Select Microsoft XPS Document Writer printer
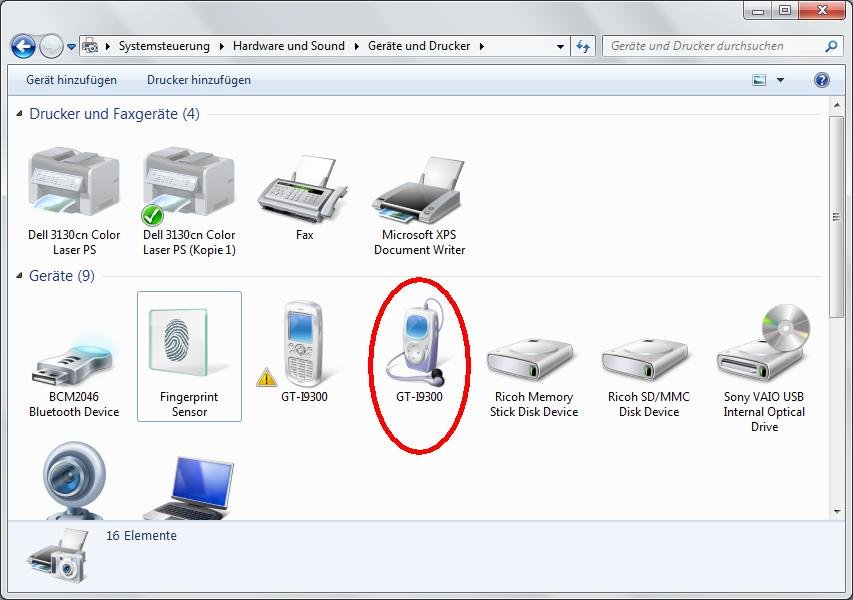 (419, 206)
